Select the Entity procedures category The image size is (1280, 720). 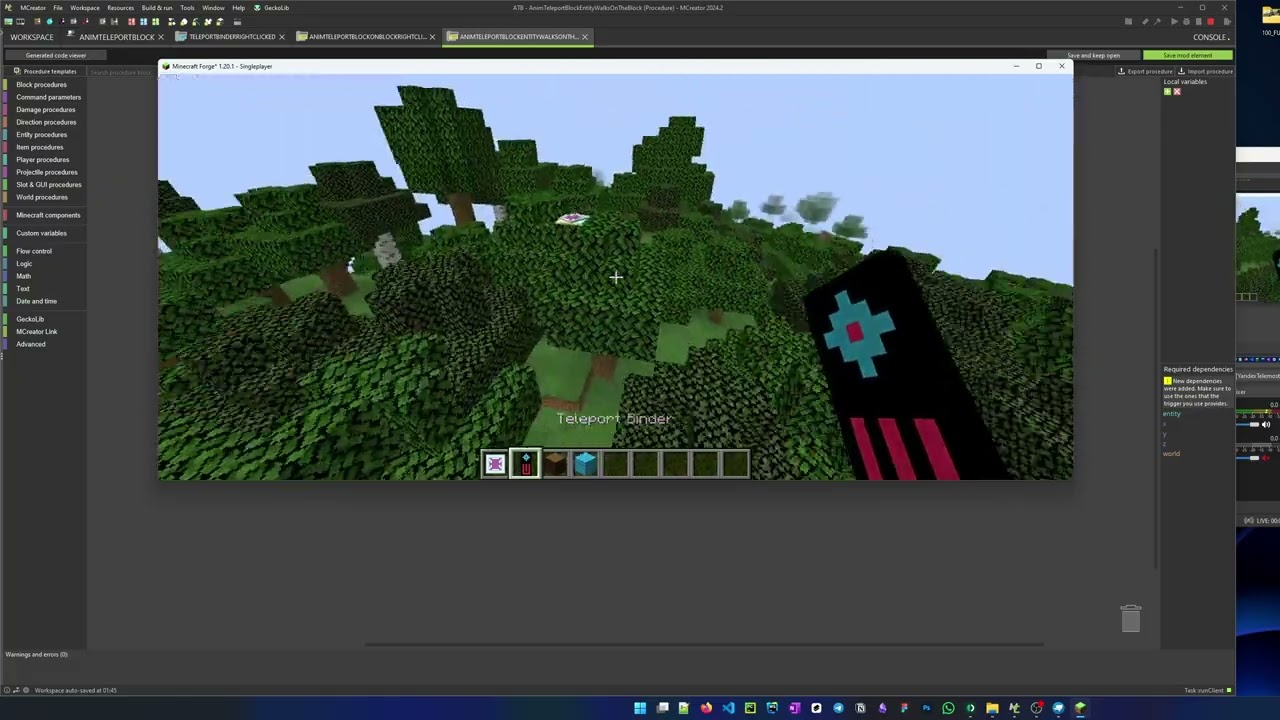click(41, 135)
